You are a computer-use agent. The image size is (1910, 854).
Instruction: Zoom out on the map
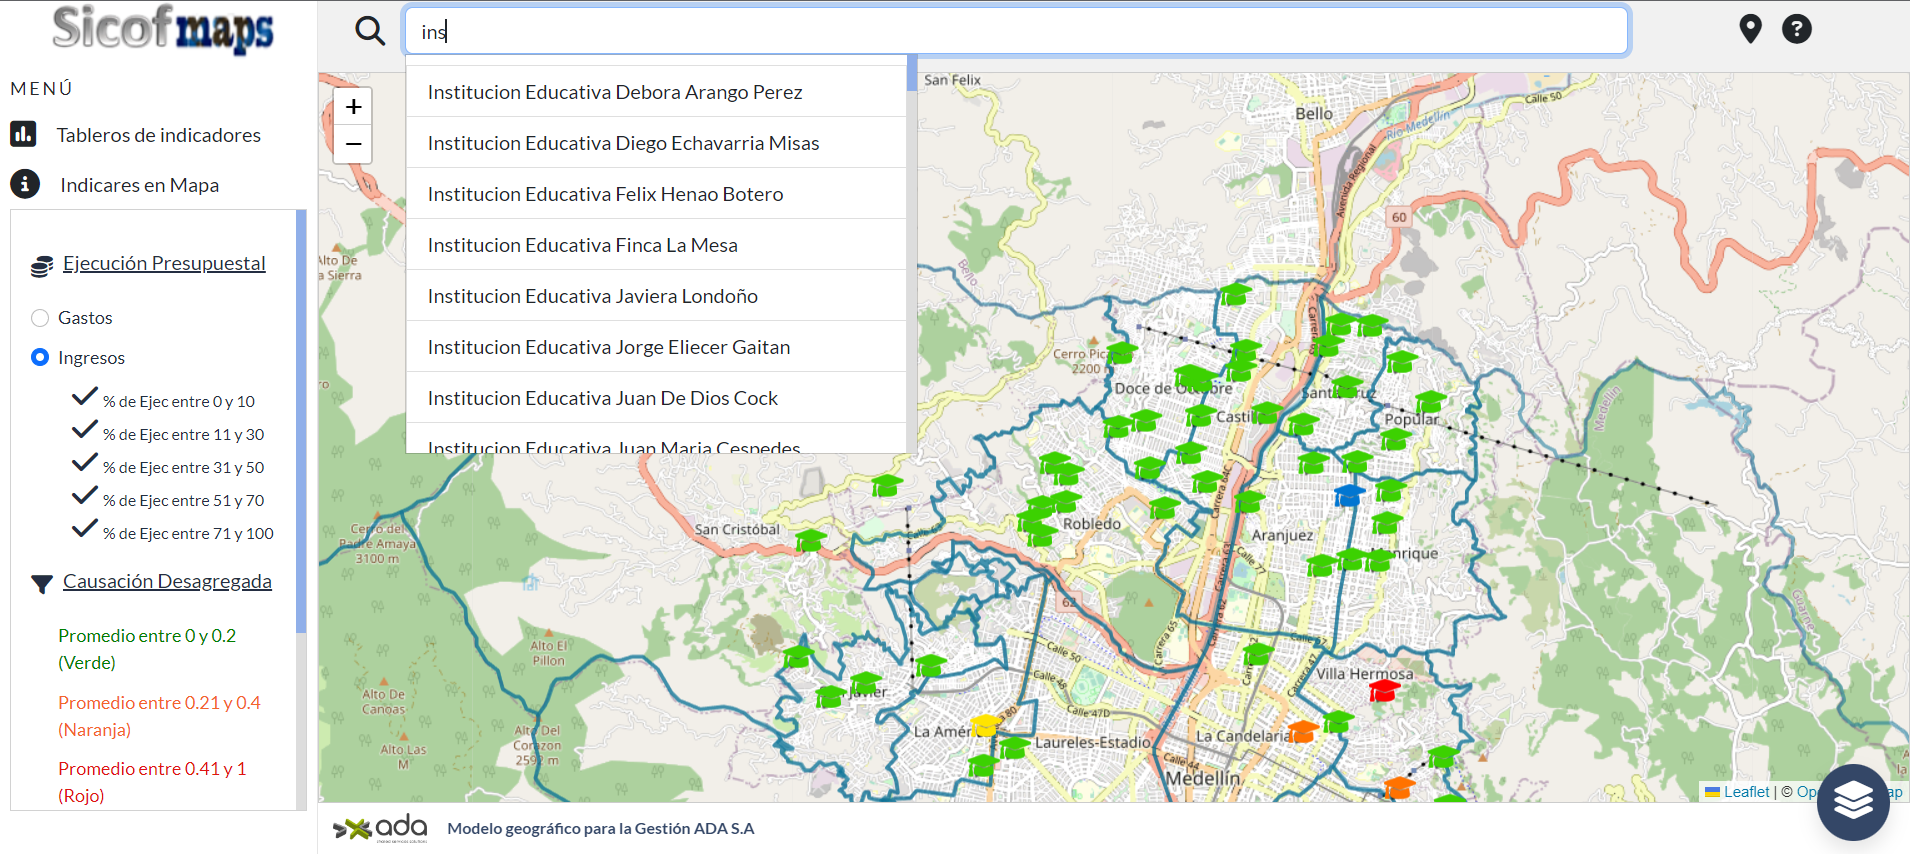pyautogui.click(x=353, y=144)
